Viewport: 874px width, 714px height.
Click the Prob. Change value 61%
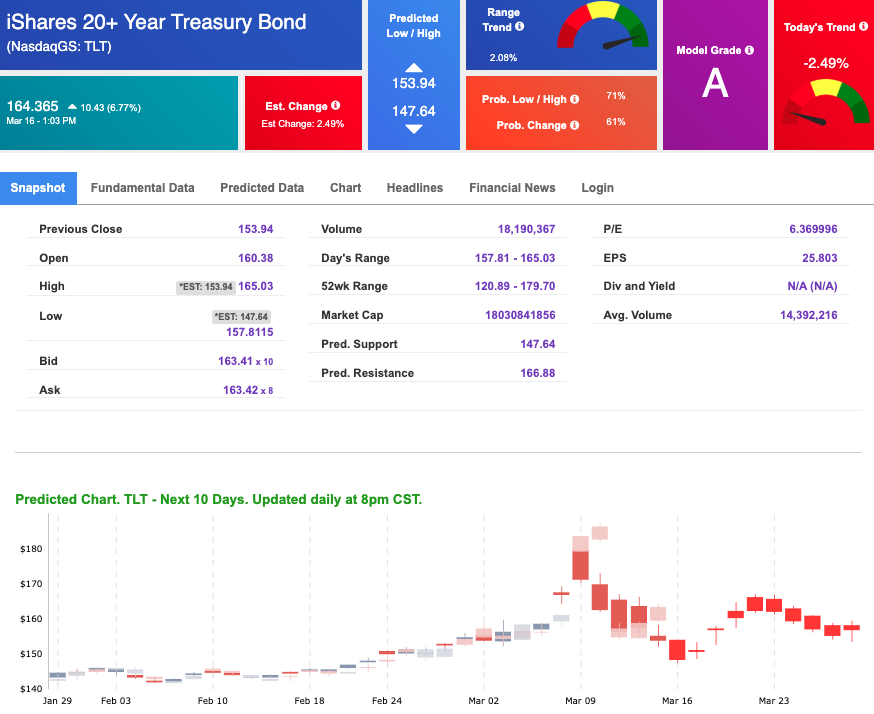pos(616,122)
